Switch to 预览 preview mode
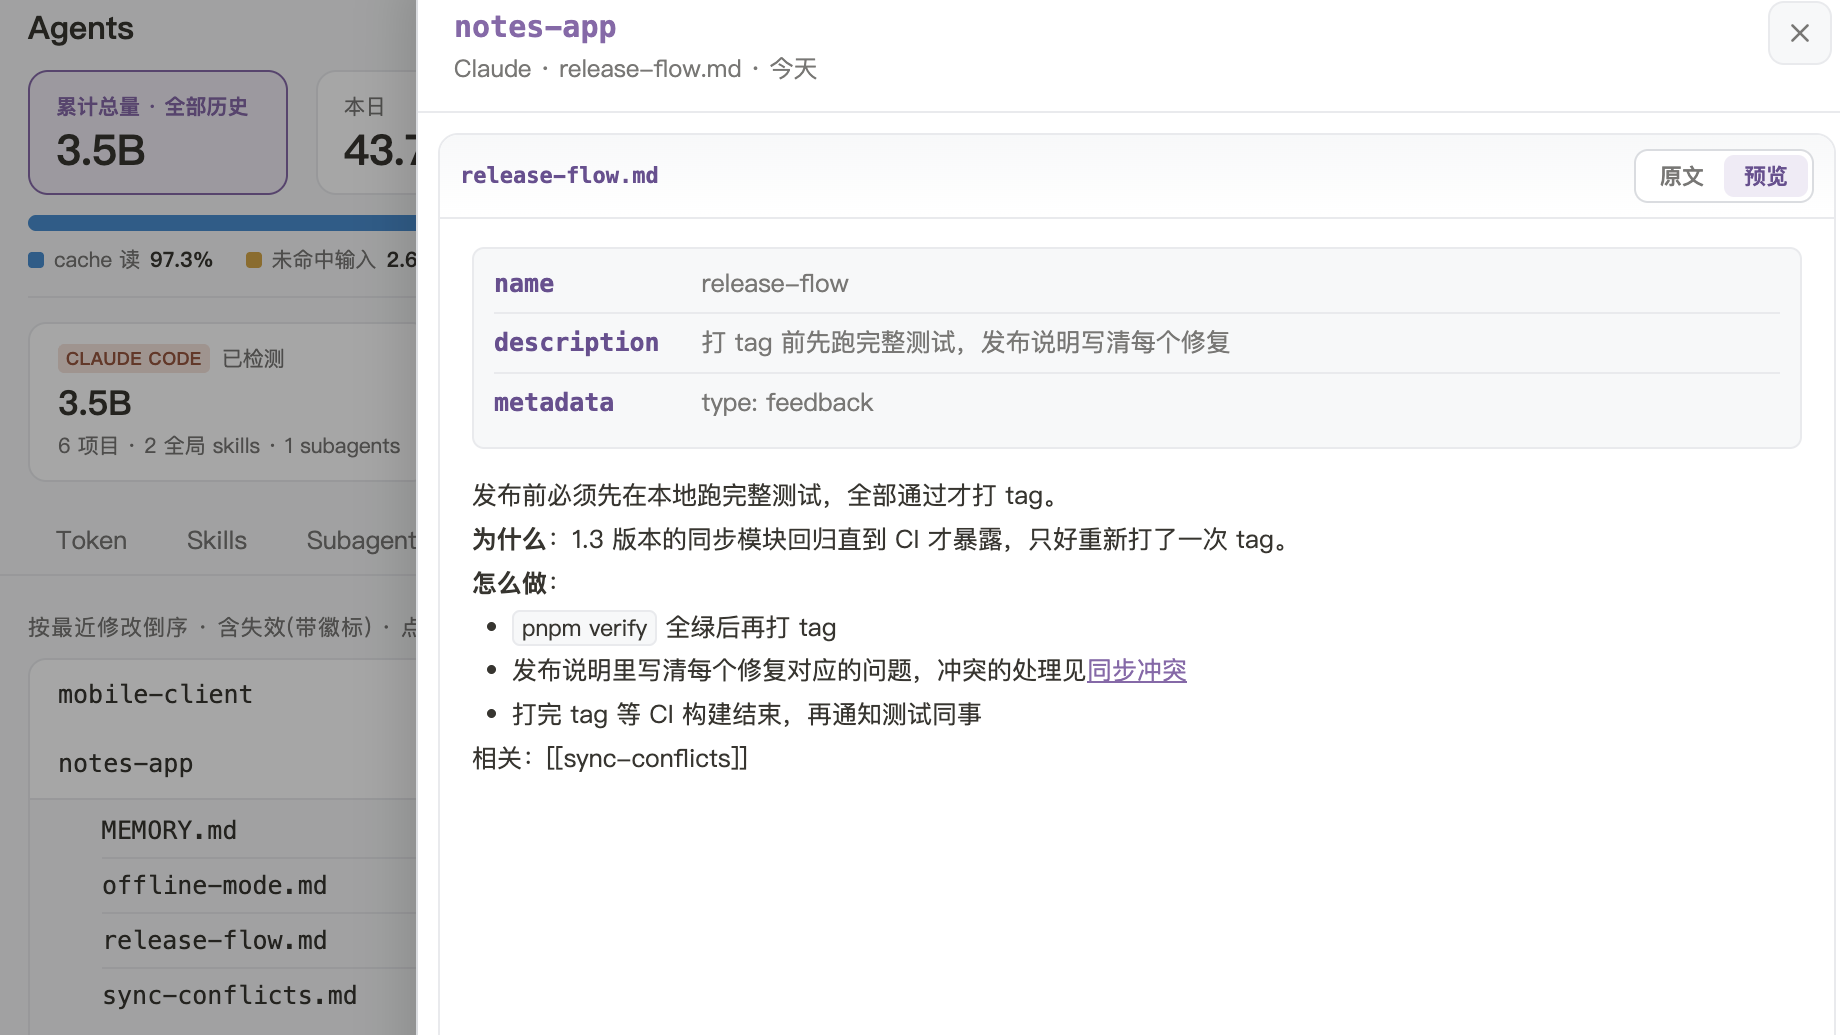The image size is (1840, 1035). coord(1765,176)
